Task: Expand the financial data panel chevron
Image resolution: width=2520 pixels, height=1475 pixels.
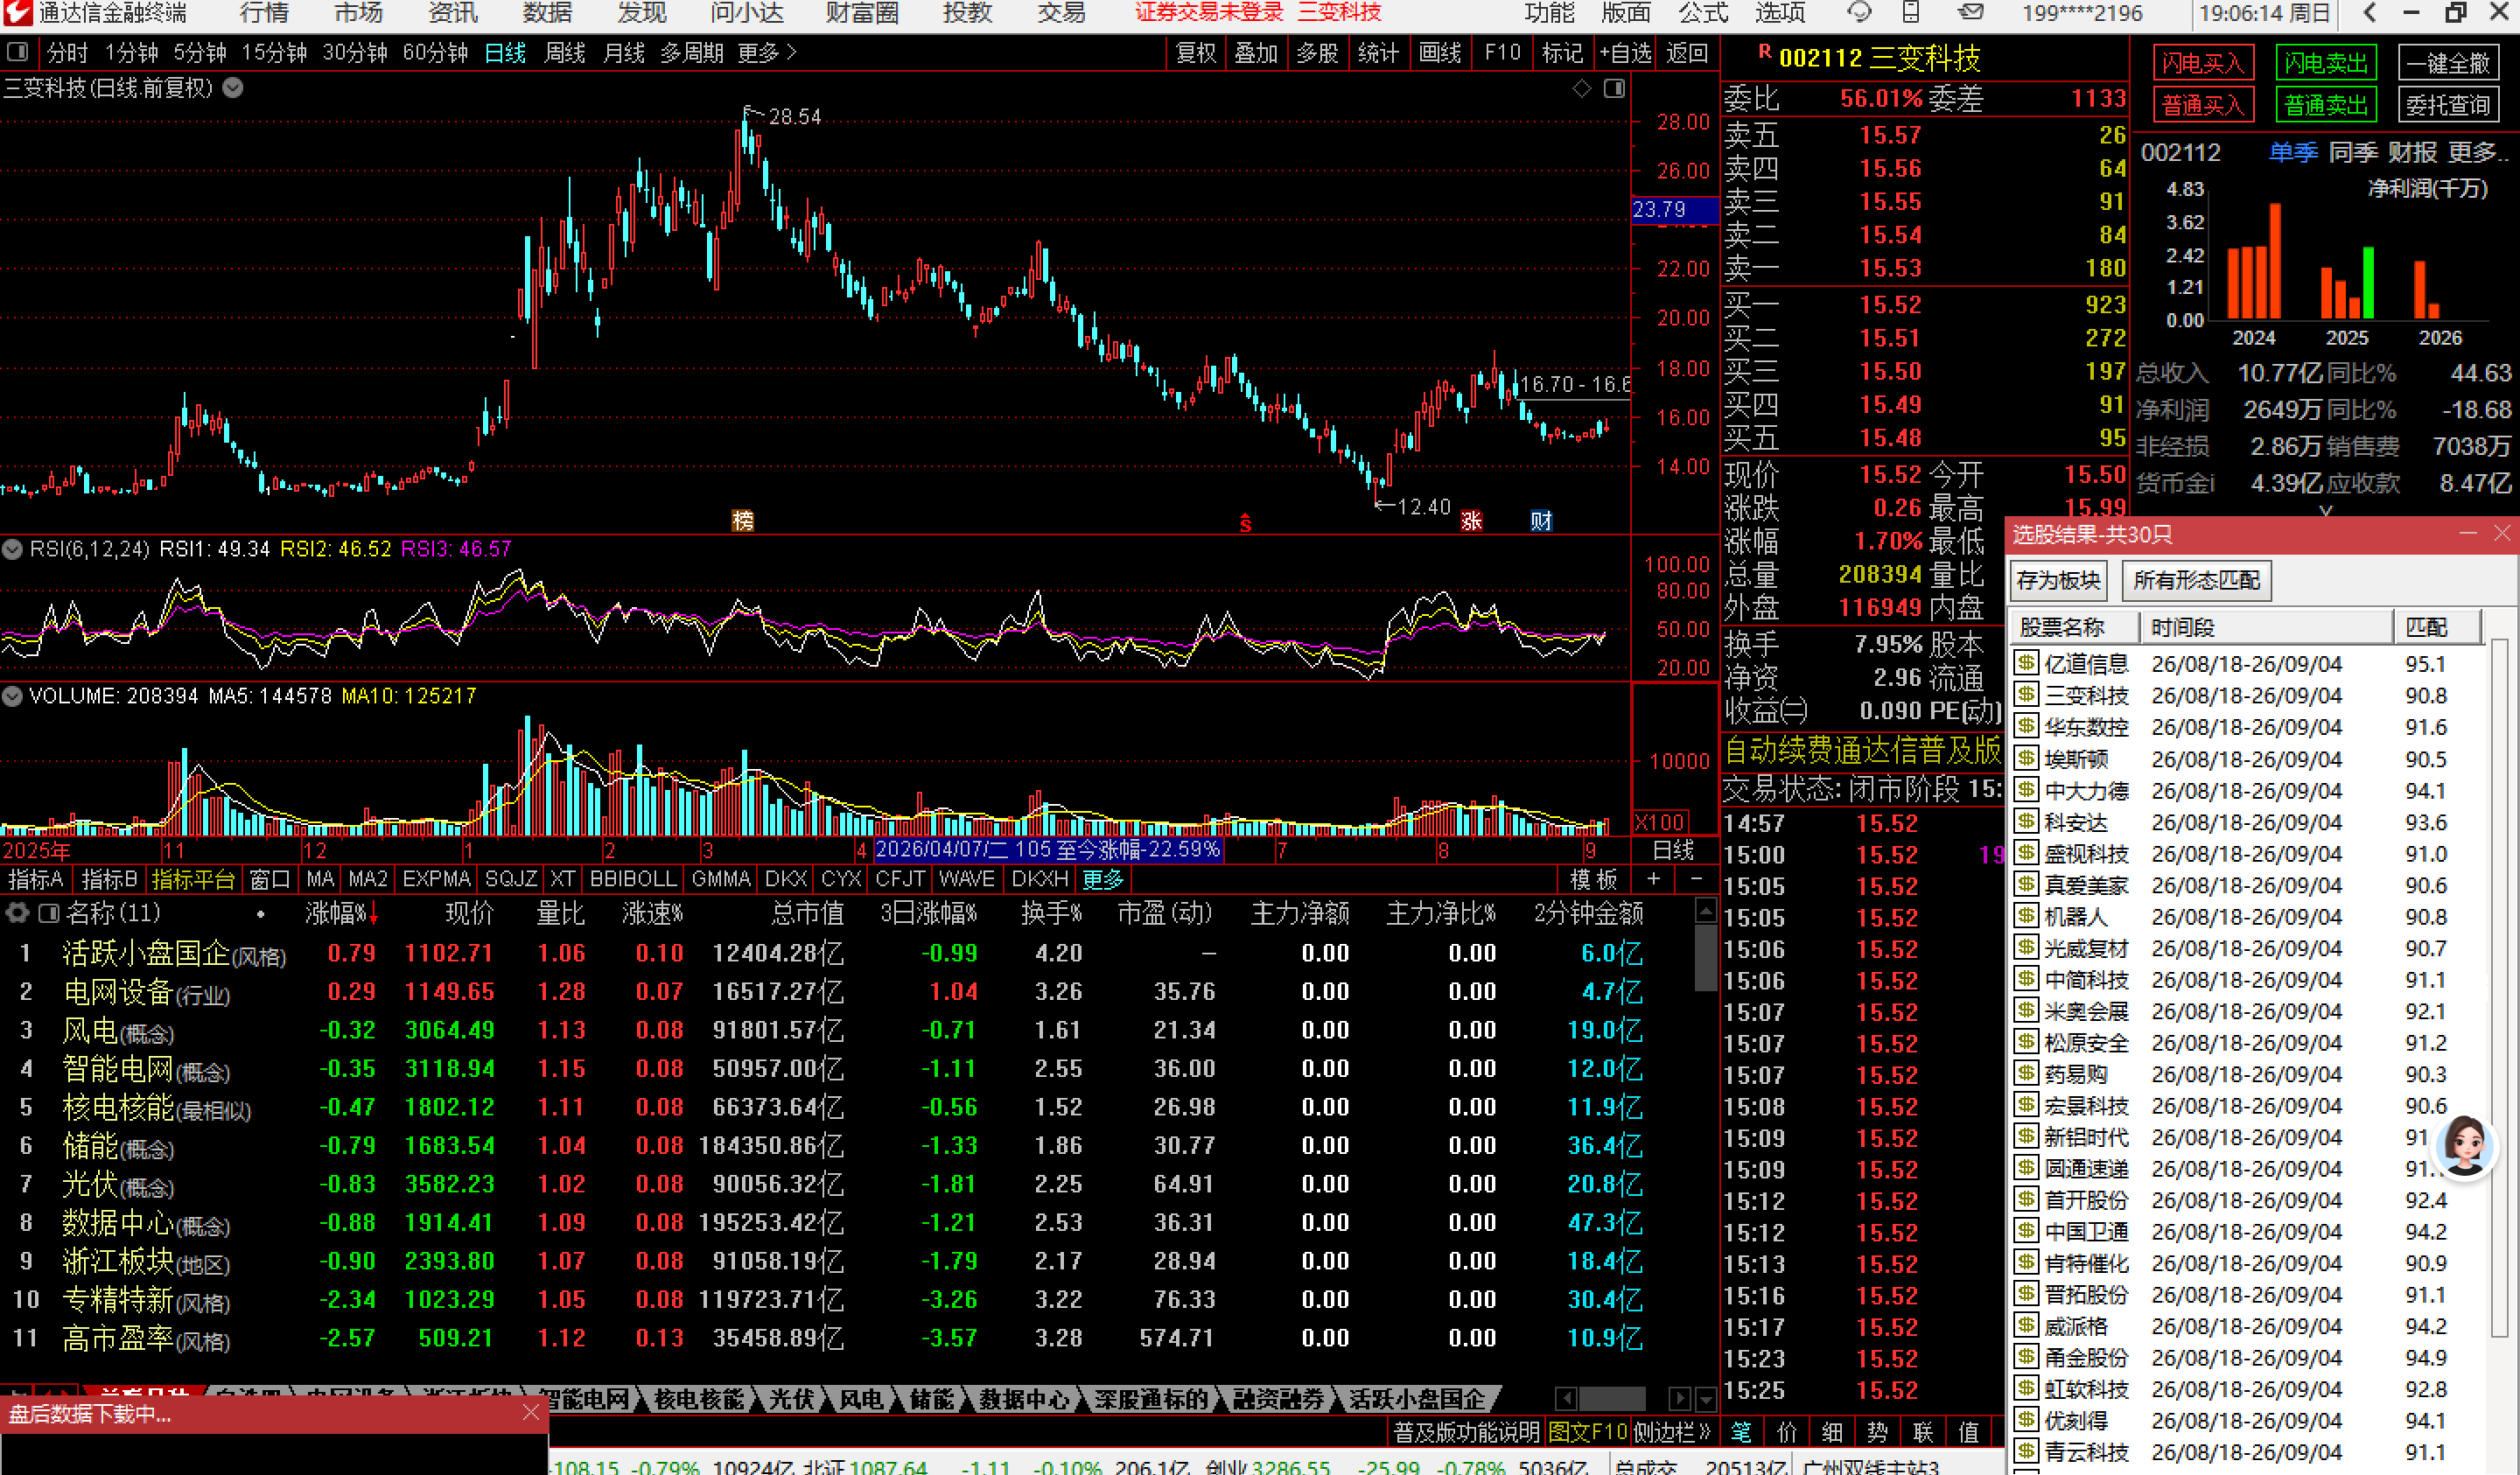Action: click(2326, 511)
